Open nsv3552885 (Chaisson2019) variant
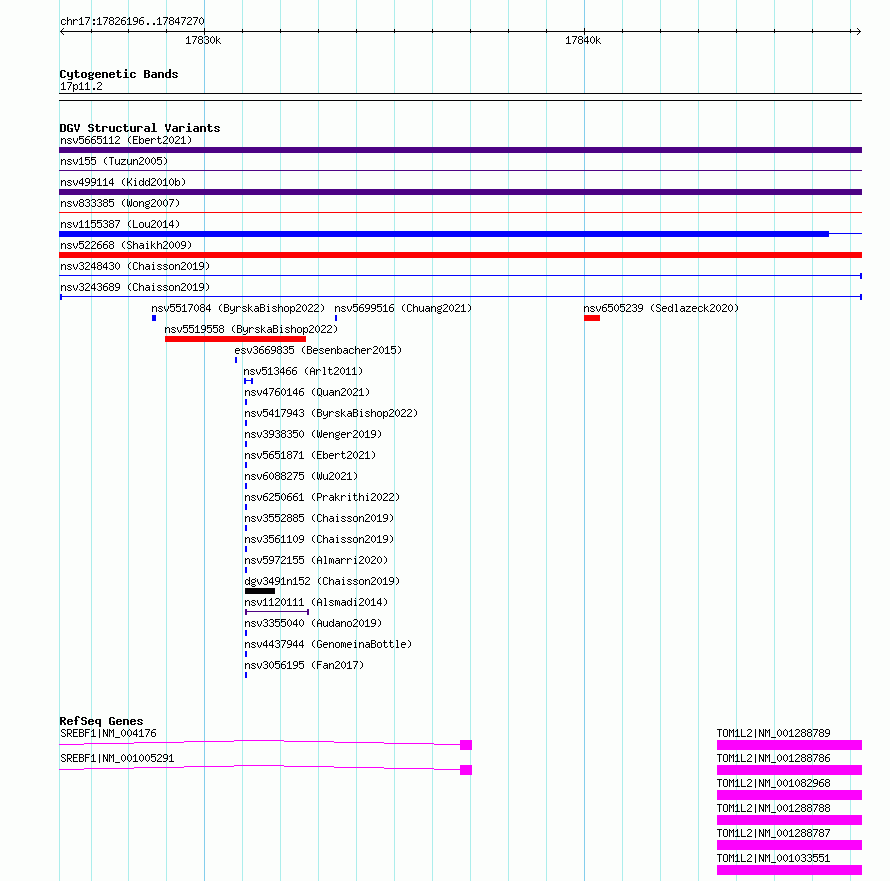 pyautogui.click(x=319, y=518)
